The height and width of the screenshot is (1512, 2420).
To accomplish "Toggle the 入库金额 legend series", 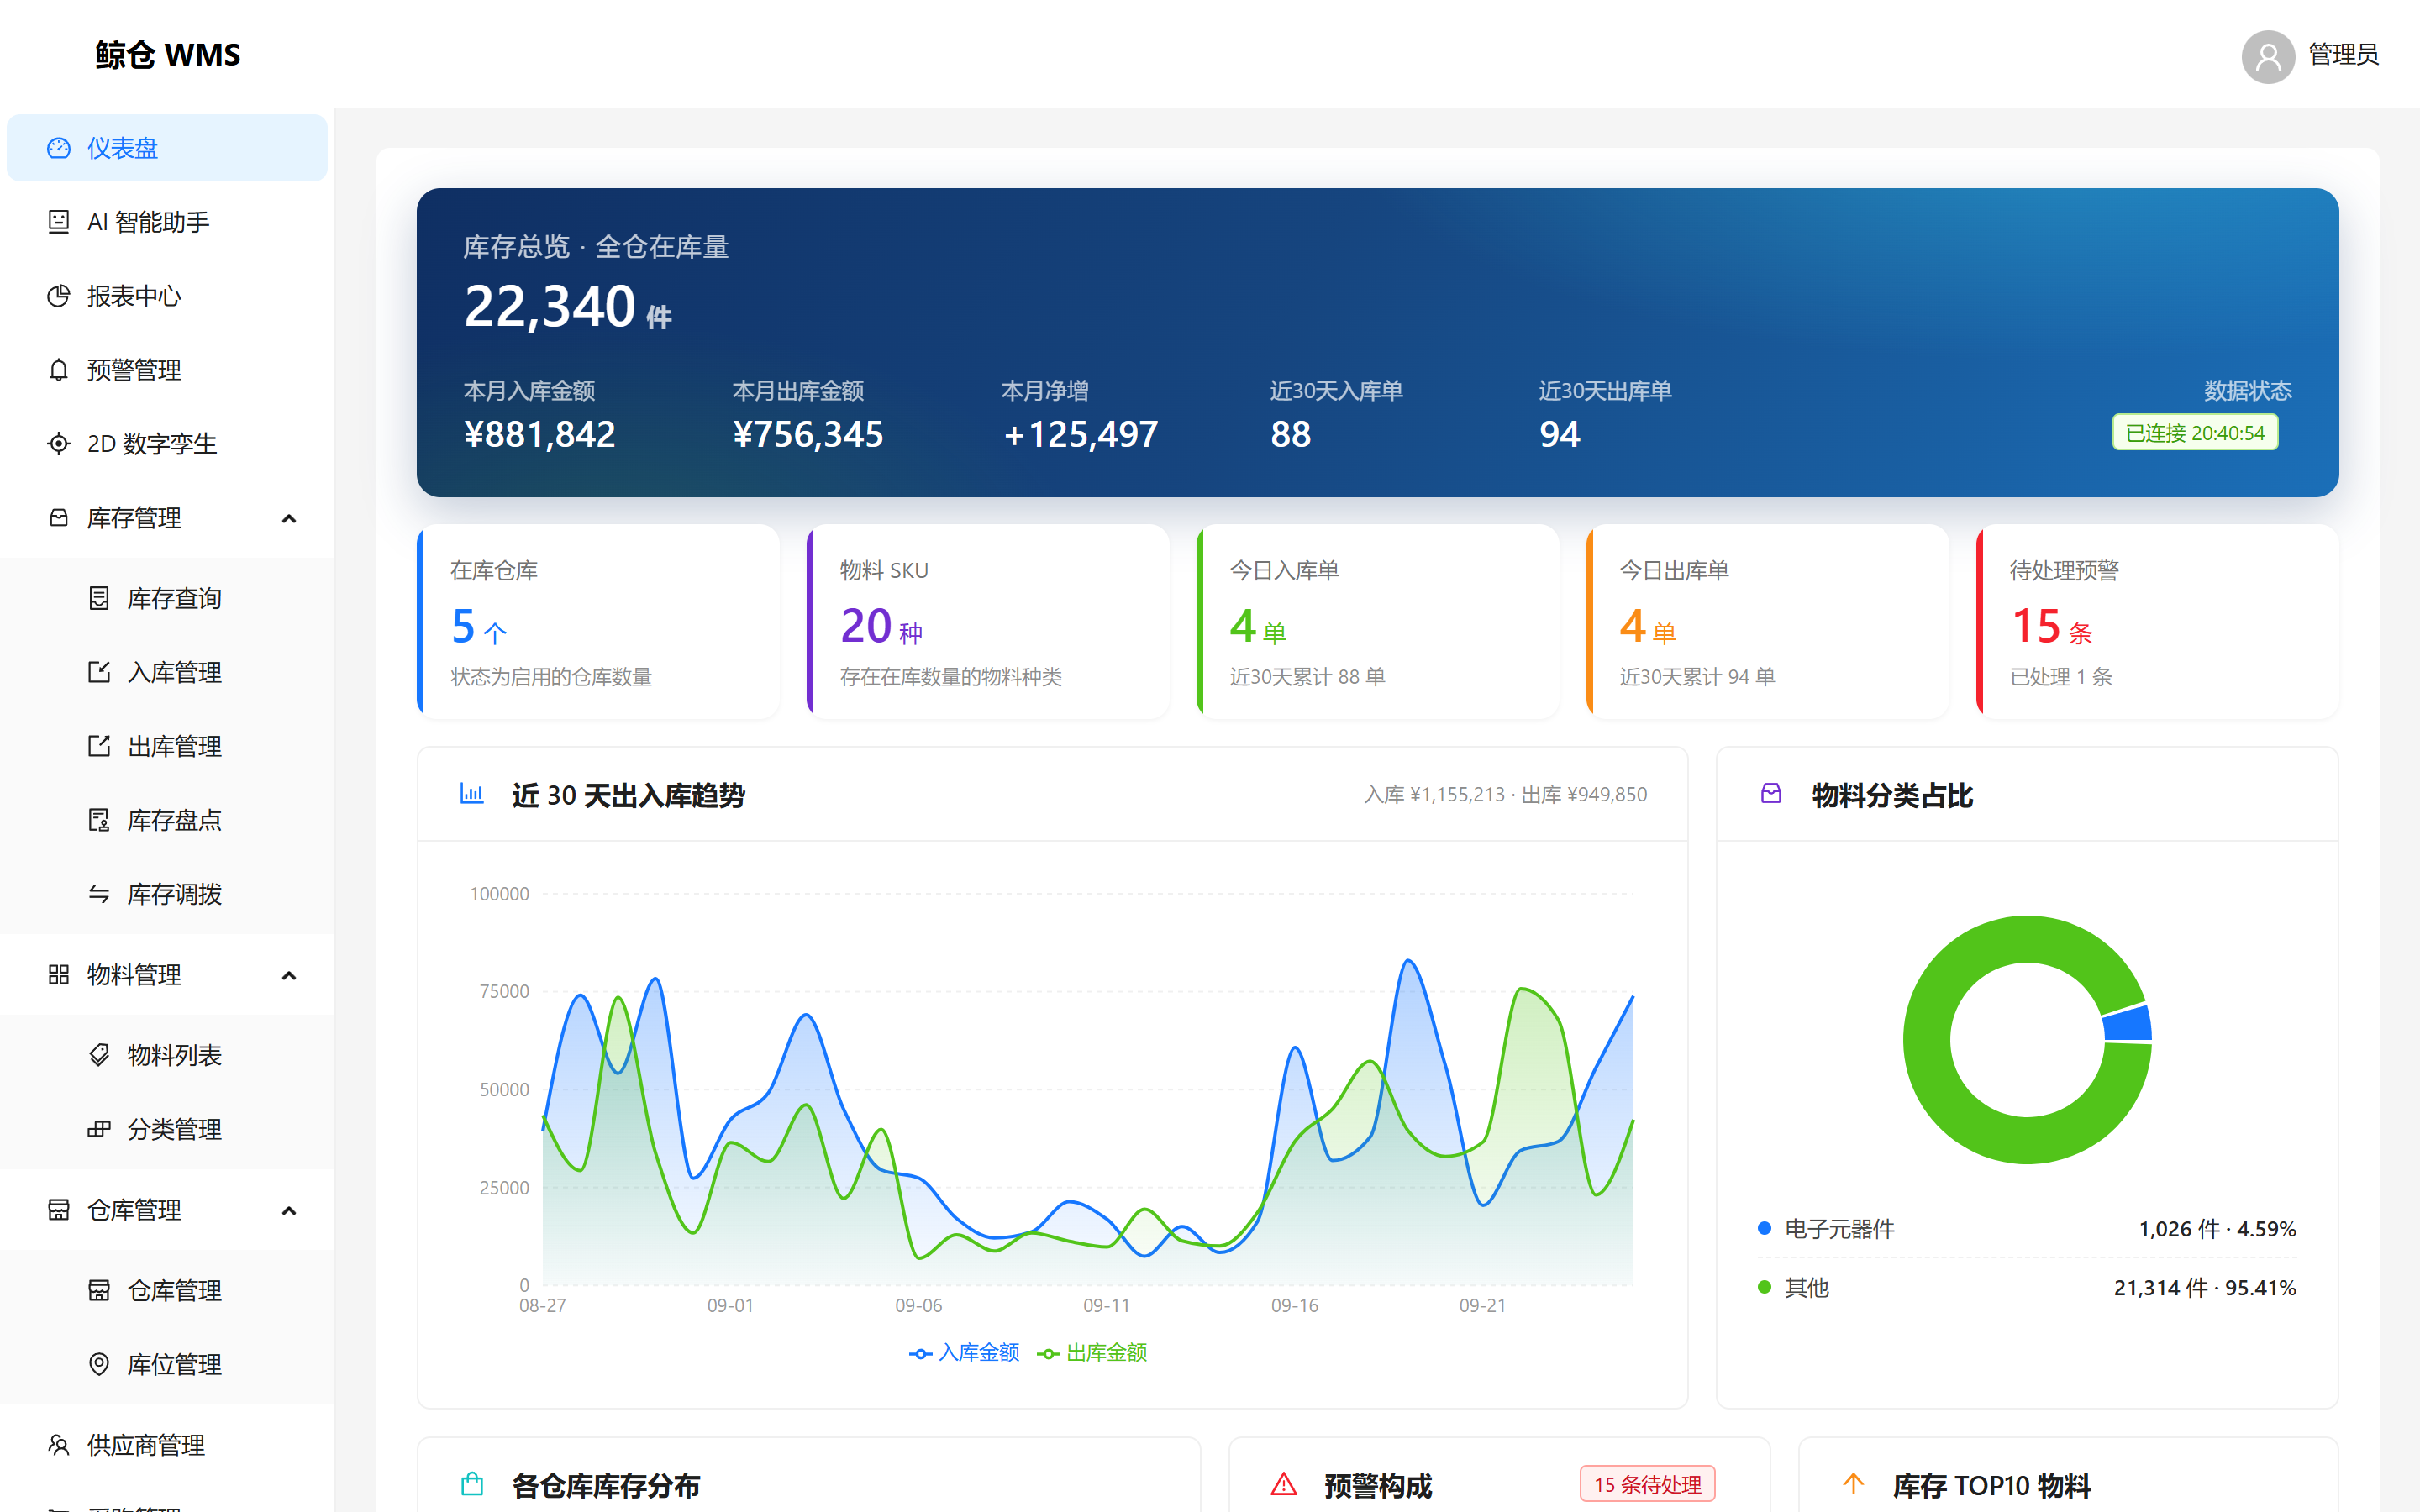I will click(x=964, y=1353).
